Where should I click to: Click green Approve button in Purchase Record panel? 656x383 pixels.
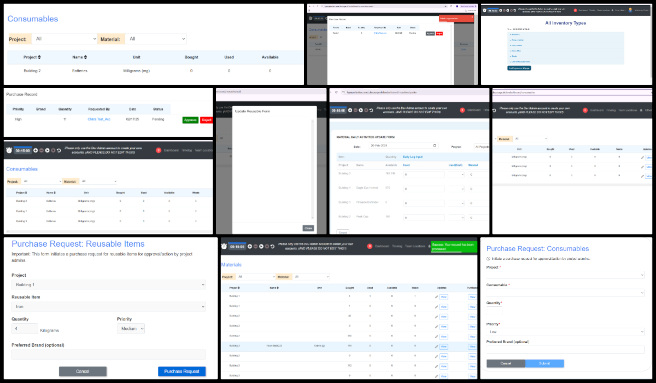[x=190, y=120]
